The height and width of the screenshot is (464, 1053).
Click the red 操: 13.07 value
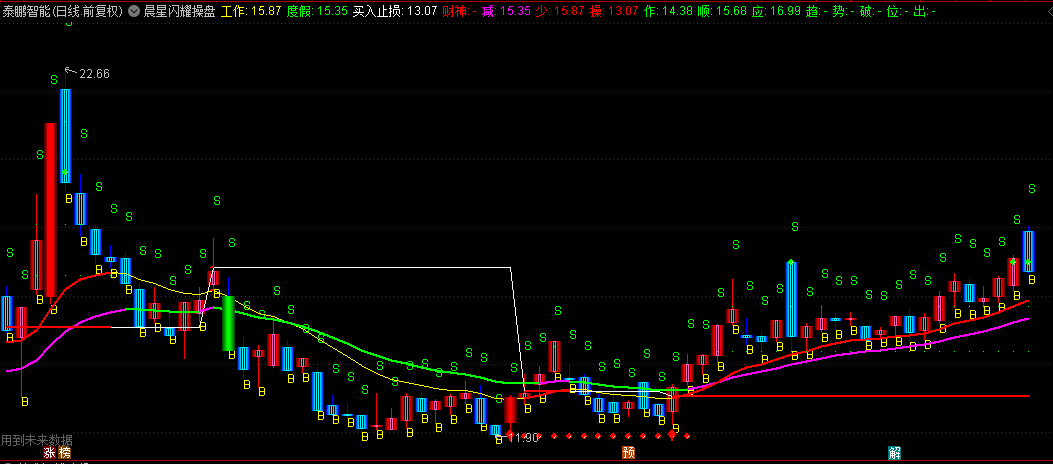point(615,11)
